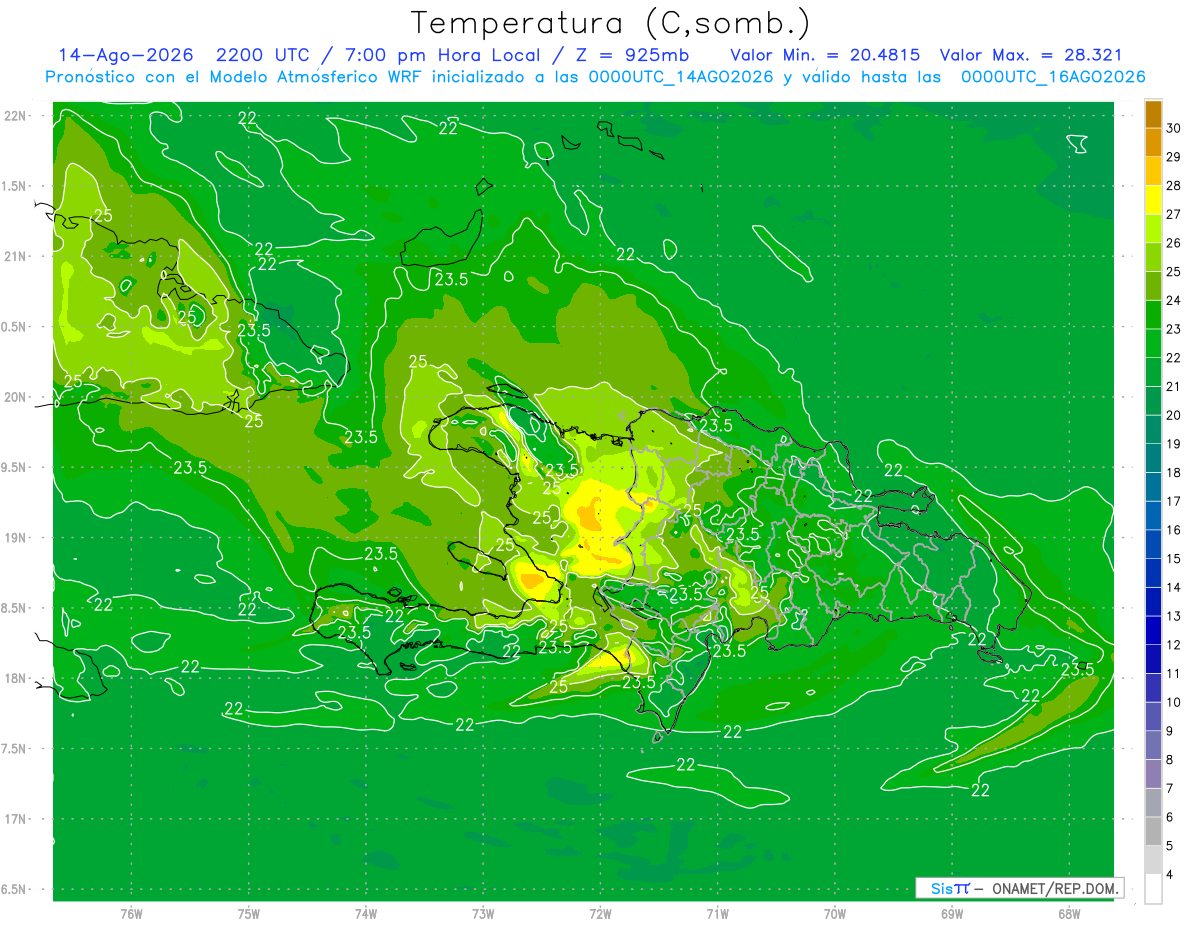
Task: Click the "68W" longitude axis label
Action: coord(1069,913)
